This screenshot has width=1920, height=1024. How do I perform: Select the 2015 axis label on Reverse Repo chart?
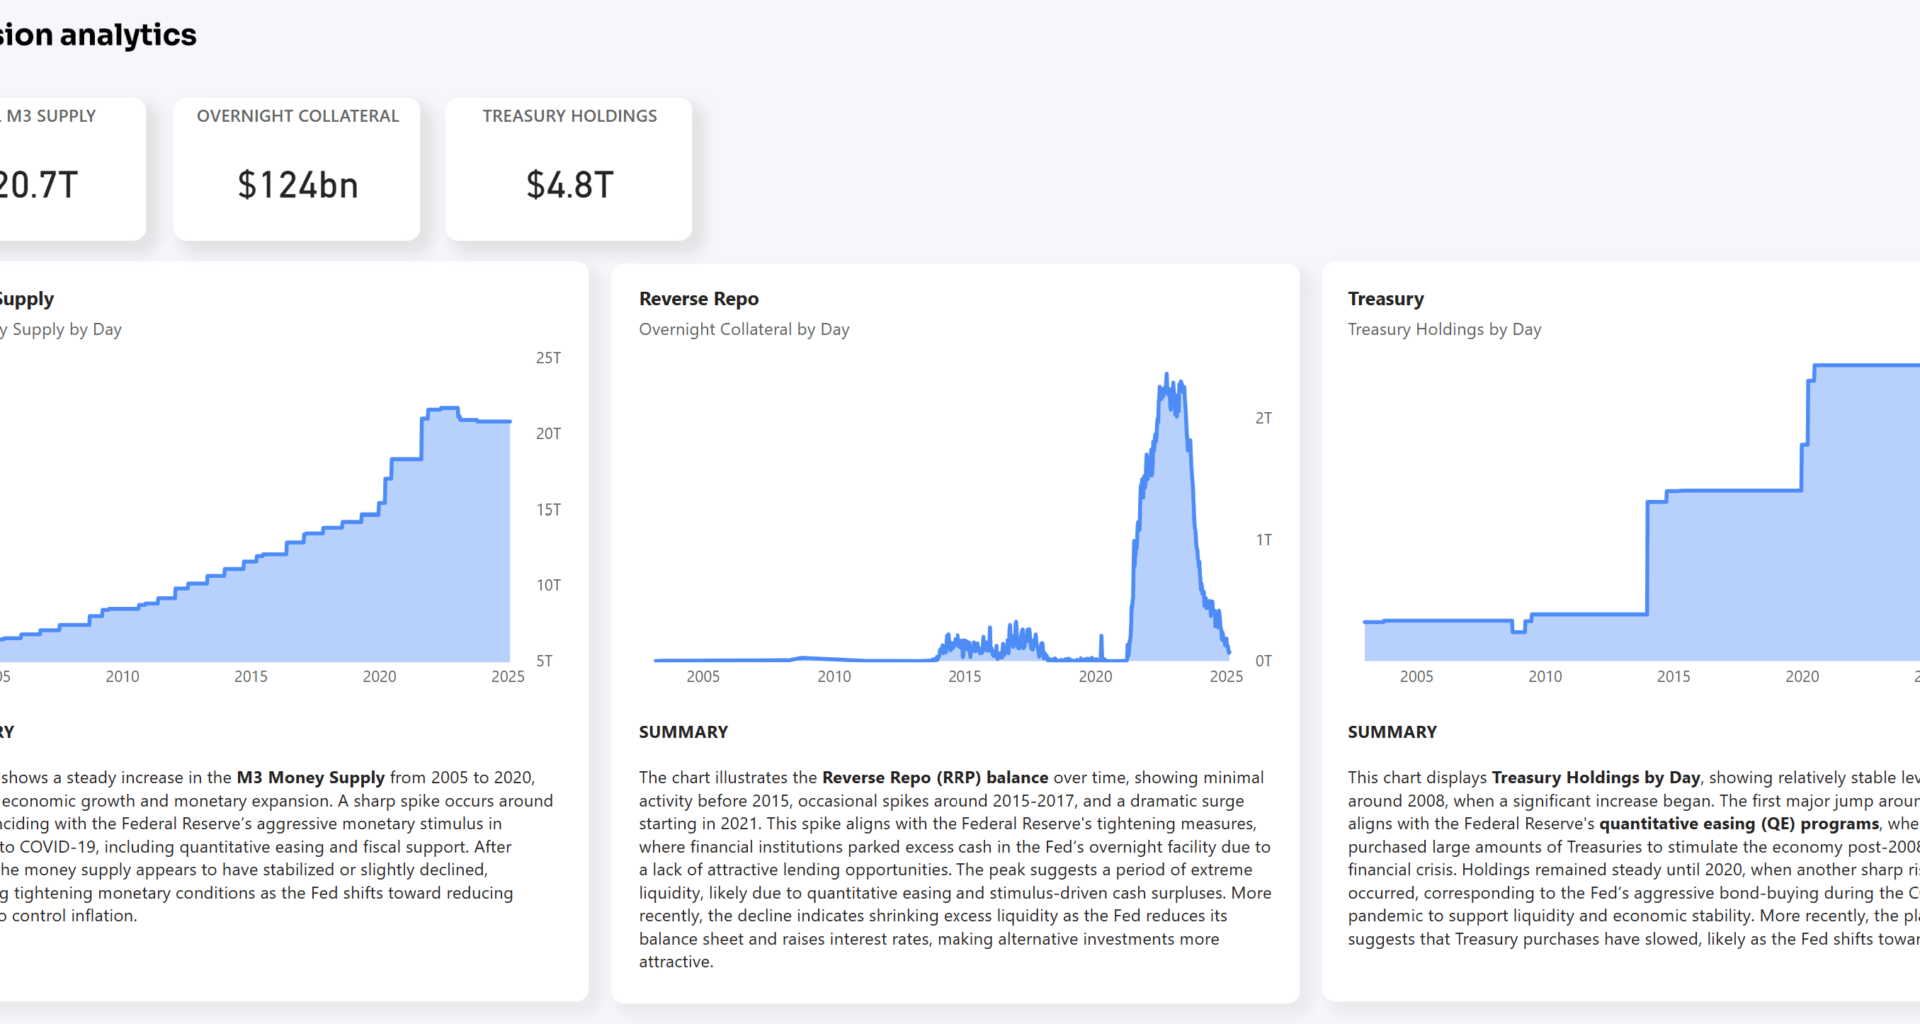click(x=965, y=676)
